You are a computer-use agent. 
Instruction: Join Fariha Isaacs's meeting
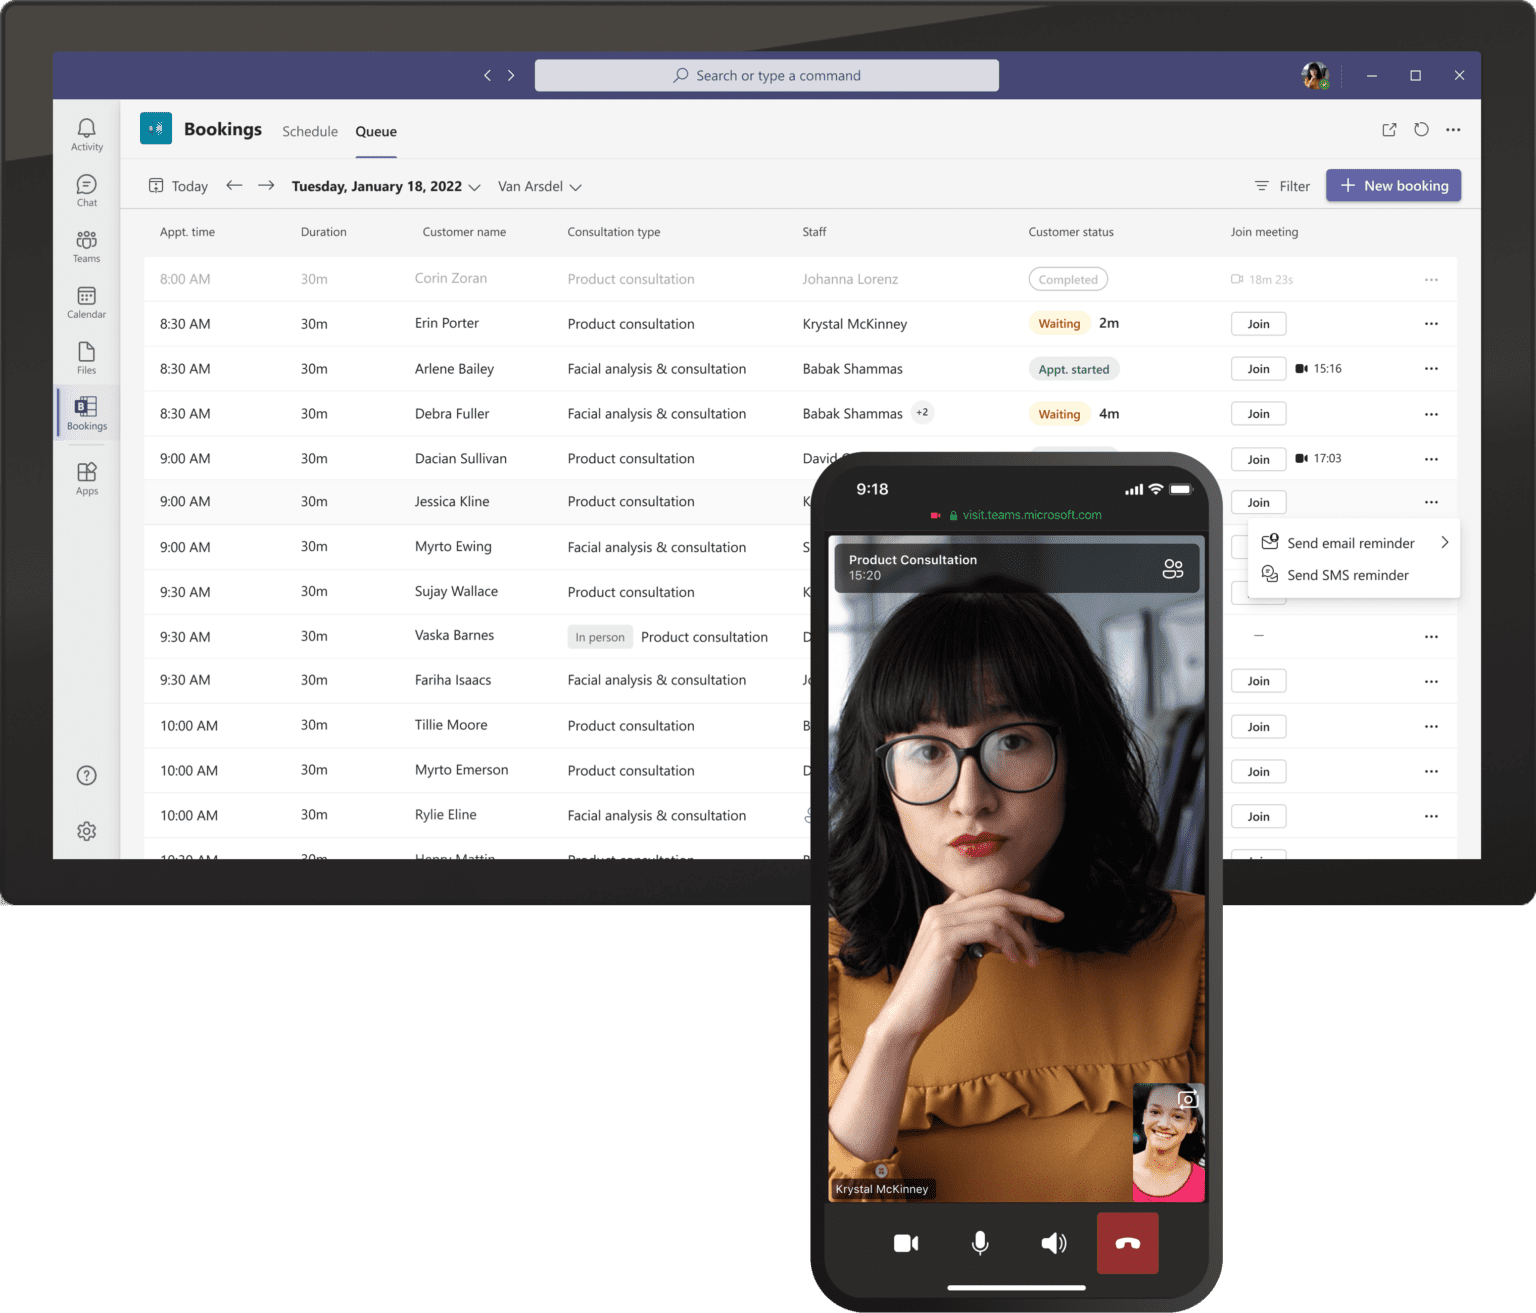click(1258, 681)
